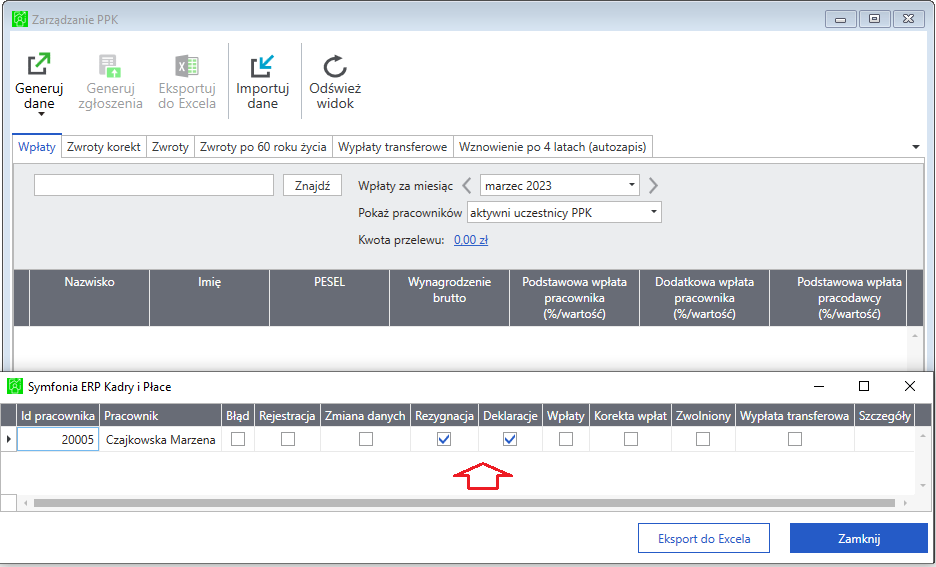Click the 0,00 zł transfer amount link

(x=471, y=240)
